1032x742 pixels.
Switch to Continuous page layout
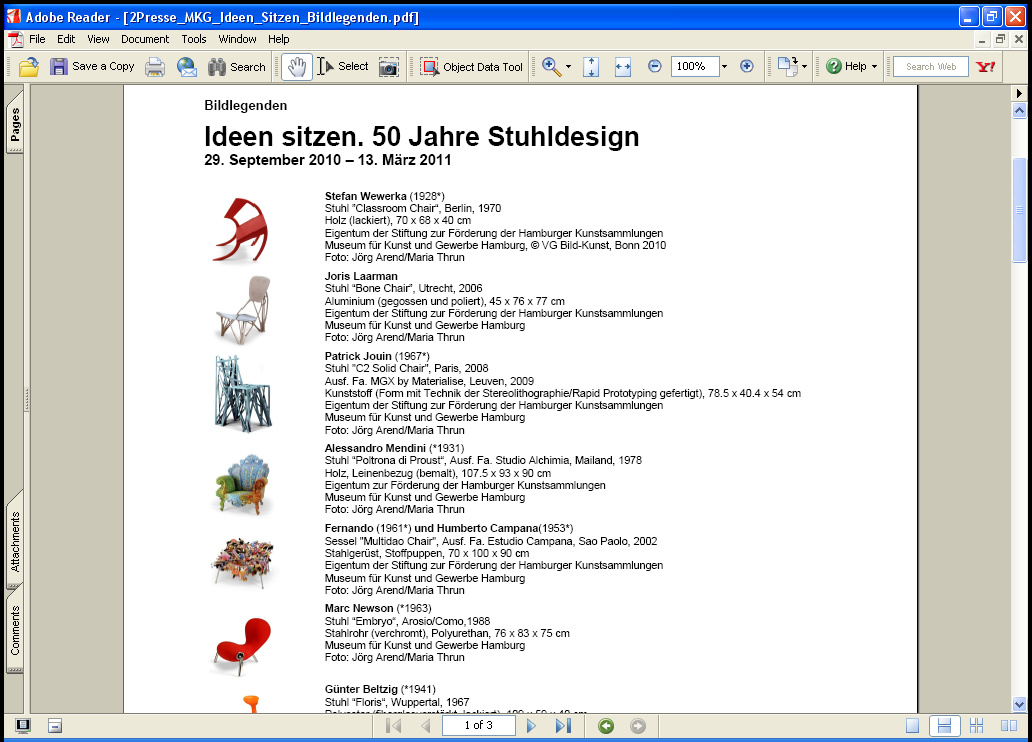[944, 726]
